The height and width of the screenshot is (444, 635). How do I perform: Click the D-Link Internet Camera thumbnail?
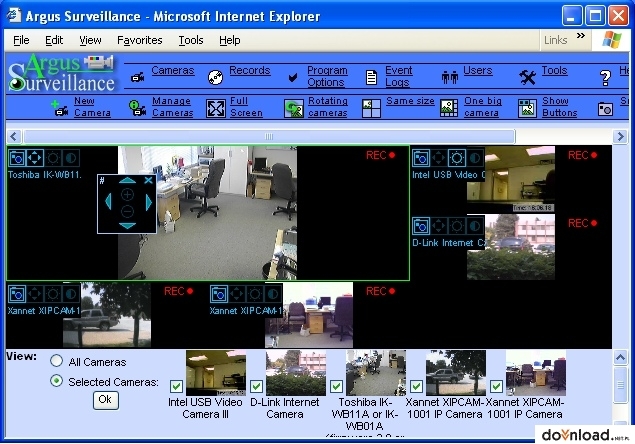point(296,373)
